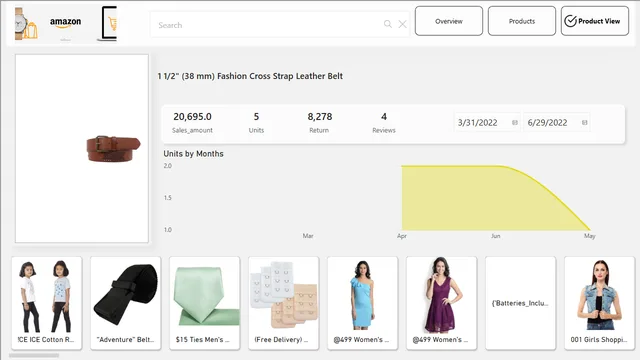Click the shopping cart tablet image
The width and height of the screenshot is (640, 360).
pyautogui.click(x=107, y=24)
